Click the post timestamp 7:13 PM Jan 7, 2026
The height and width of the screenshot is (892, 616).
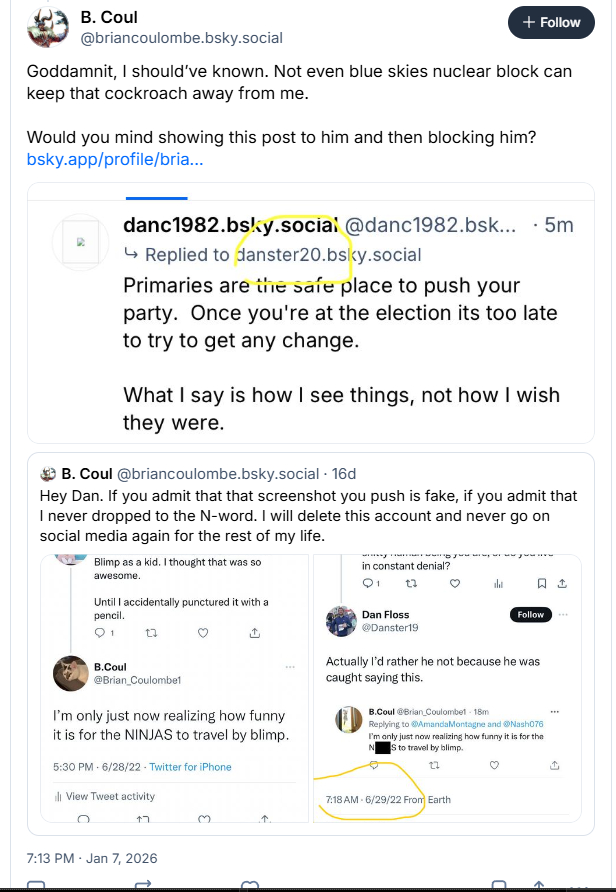(x=92, y=858)
